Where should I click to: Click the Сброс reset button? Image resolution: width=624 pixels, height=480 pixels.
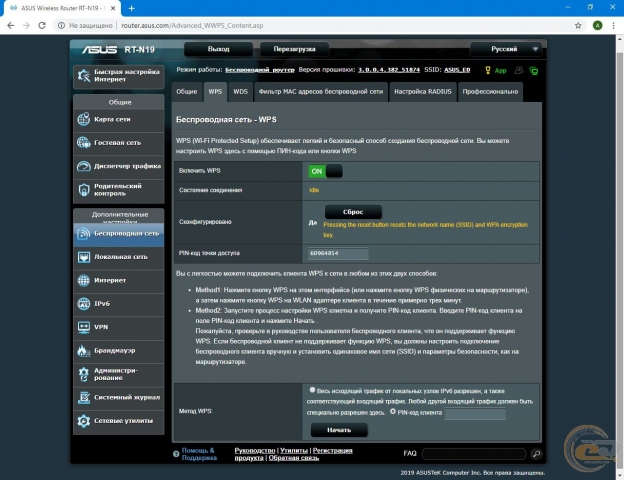353,212
